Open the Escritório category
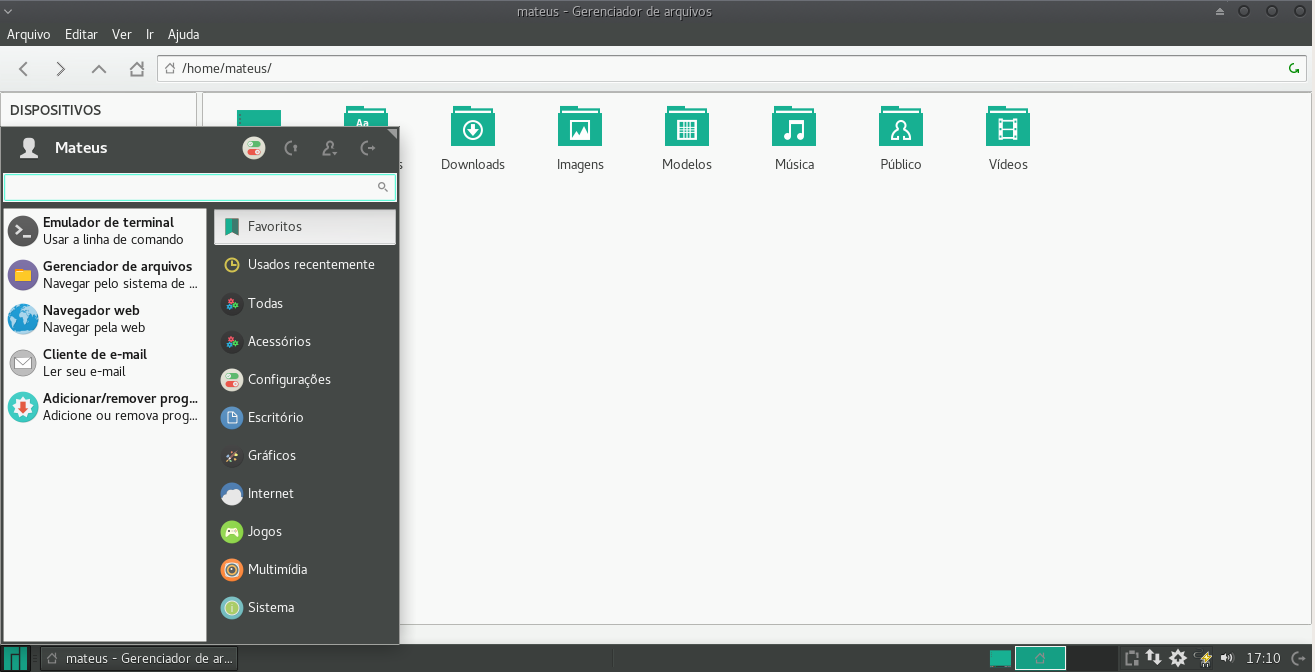This screenshot has width=1315, height=672. [x=305, y=417]
